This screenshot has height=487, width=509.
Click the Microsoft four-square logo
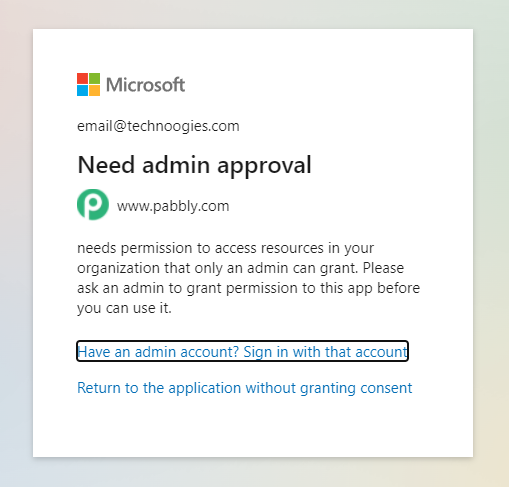(x=88, y=85)
